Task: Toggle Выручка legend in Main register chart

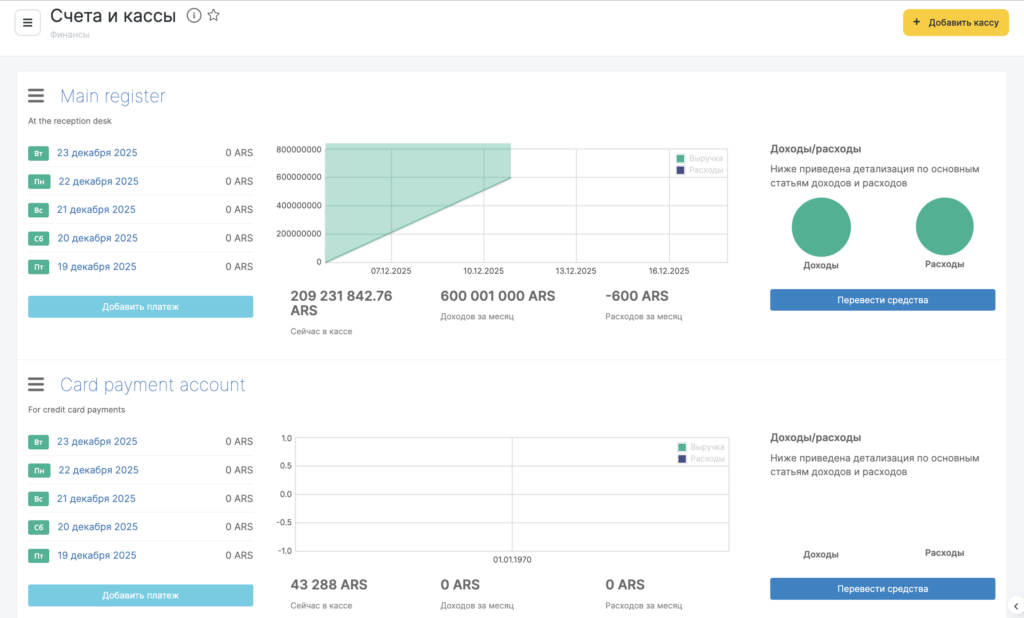Action: point(699,158)
